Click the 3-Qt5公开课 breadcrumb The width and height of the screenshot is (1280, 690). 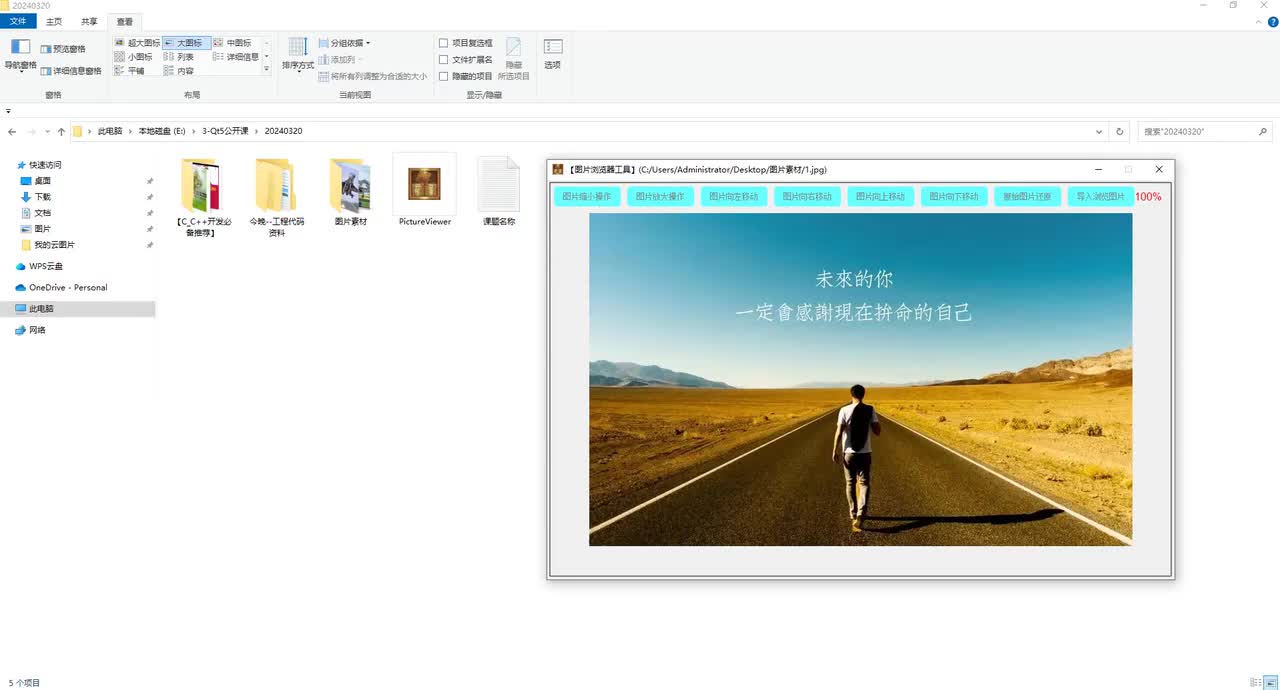pos(225,131)
